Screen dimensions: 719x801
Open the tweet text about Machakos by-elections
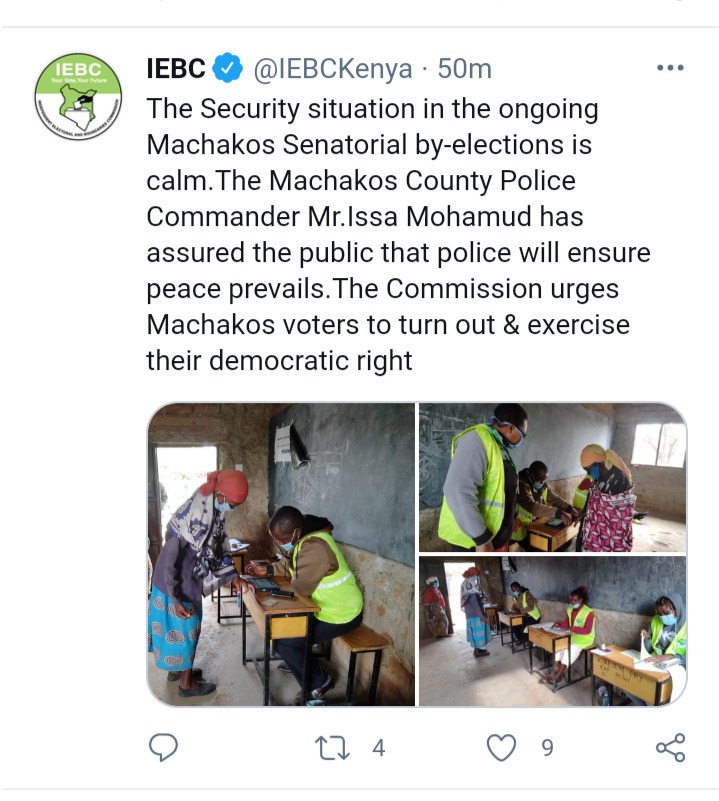[399, 234]
